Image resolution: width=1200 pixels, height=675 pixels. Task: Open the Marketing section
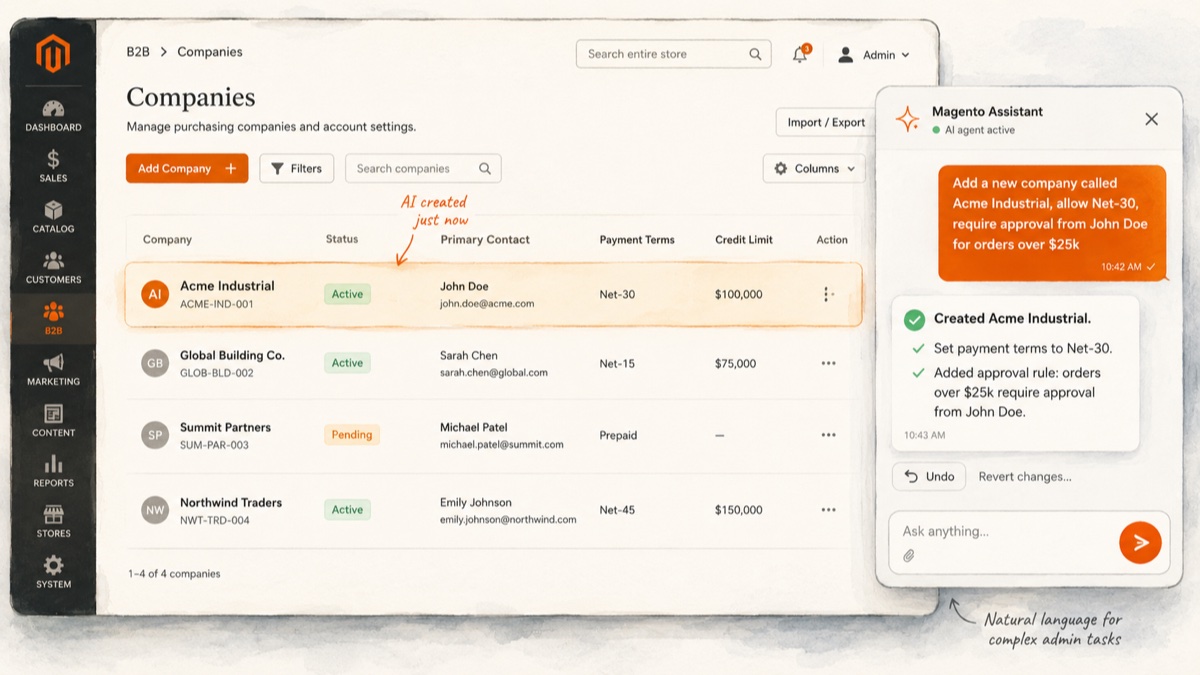(x=53, y=370)
